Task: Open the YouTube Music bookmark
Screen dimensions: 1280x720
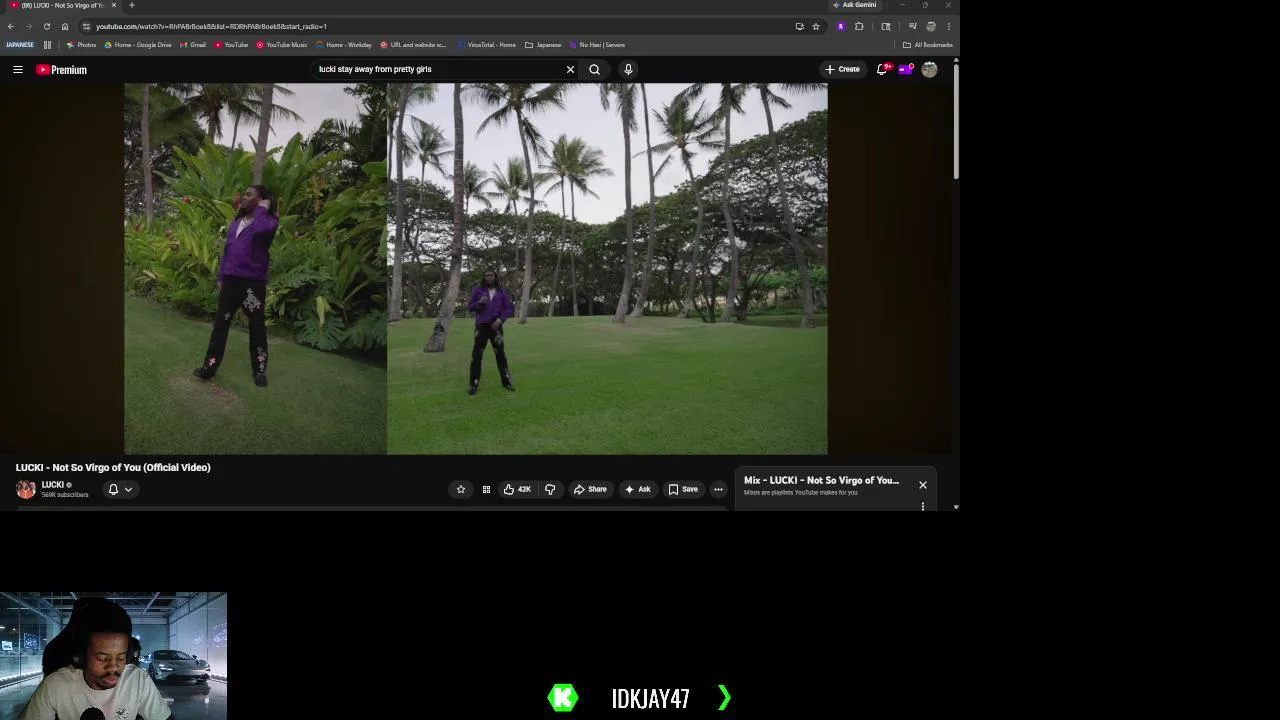Action: click(x=282, y=45)
